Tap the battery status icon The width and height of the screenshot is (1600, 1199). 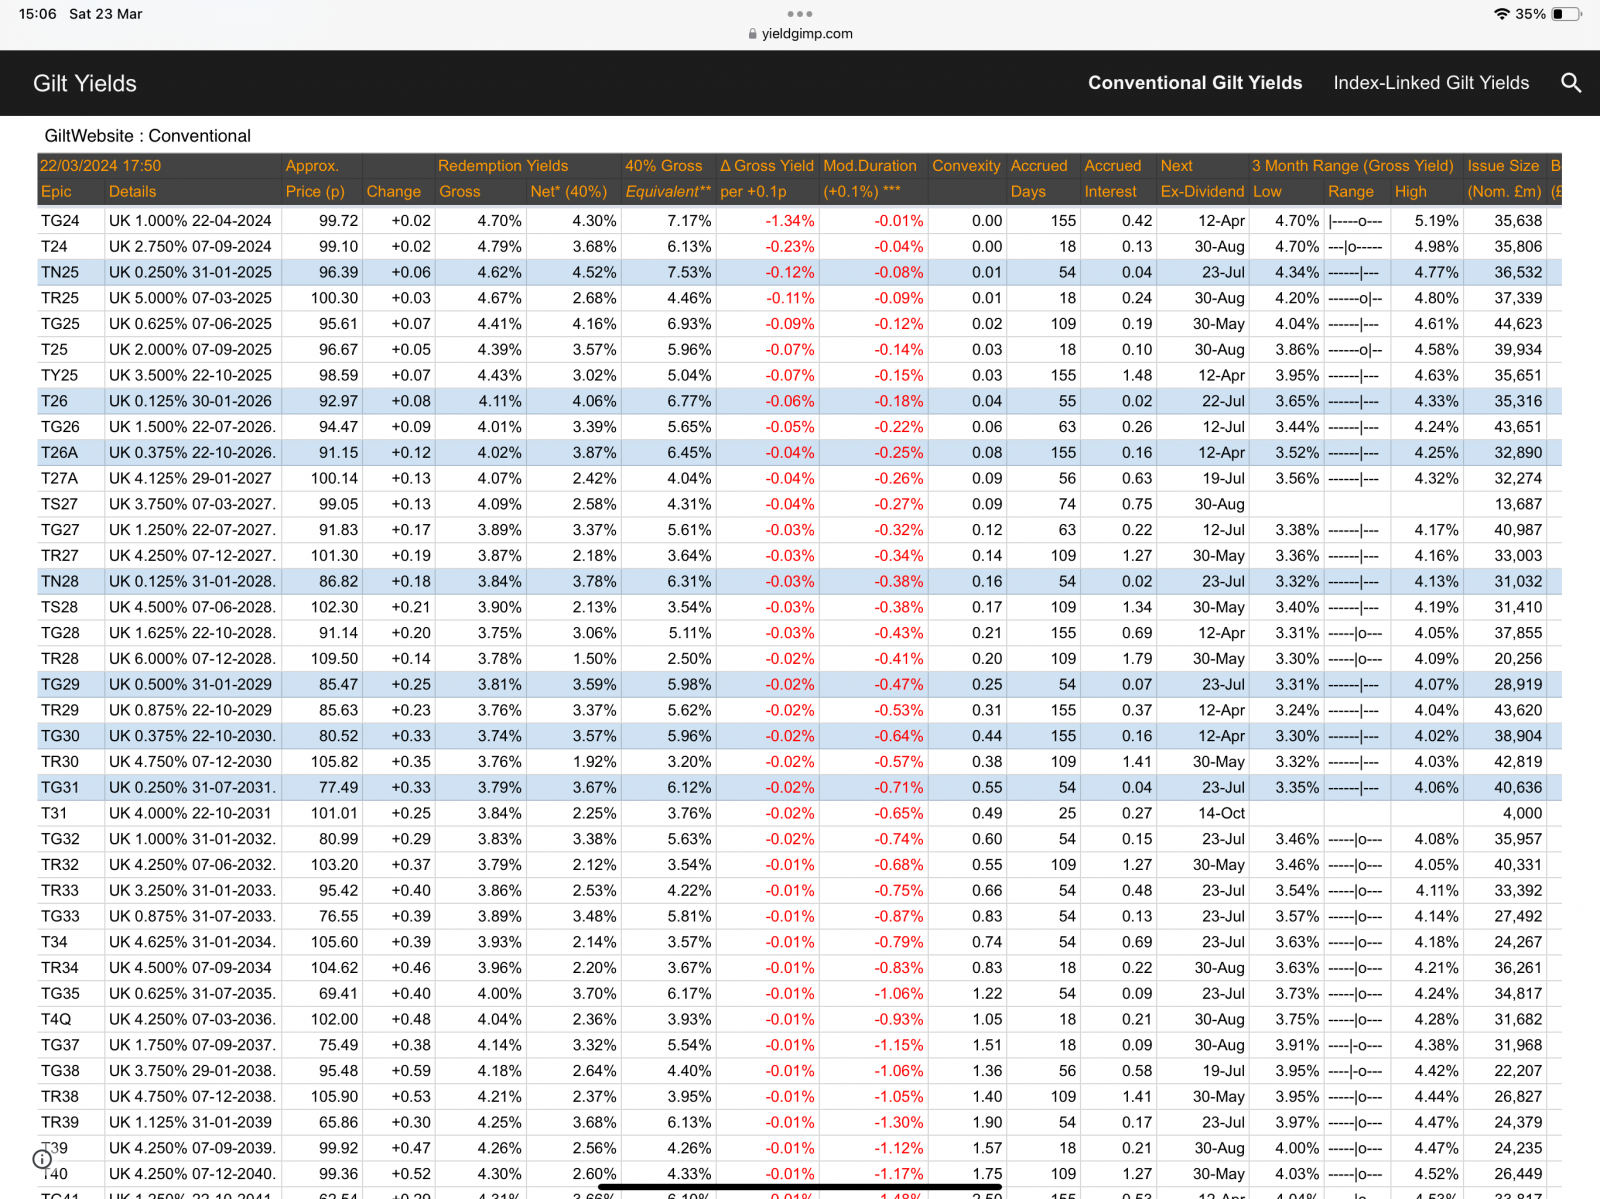(x=1567, y=14)
